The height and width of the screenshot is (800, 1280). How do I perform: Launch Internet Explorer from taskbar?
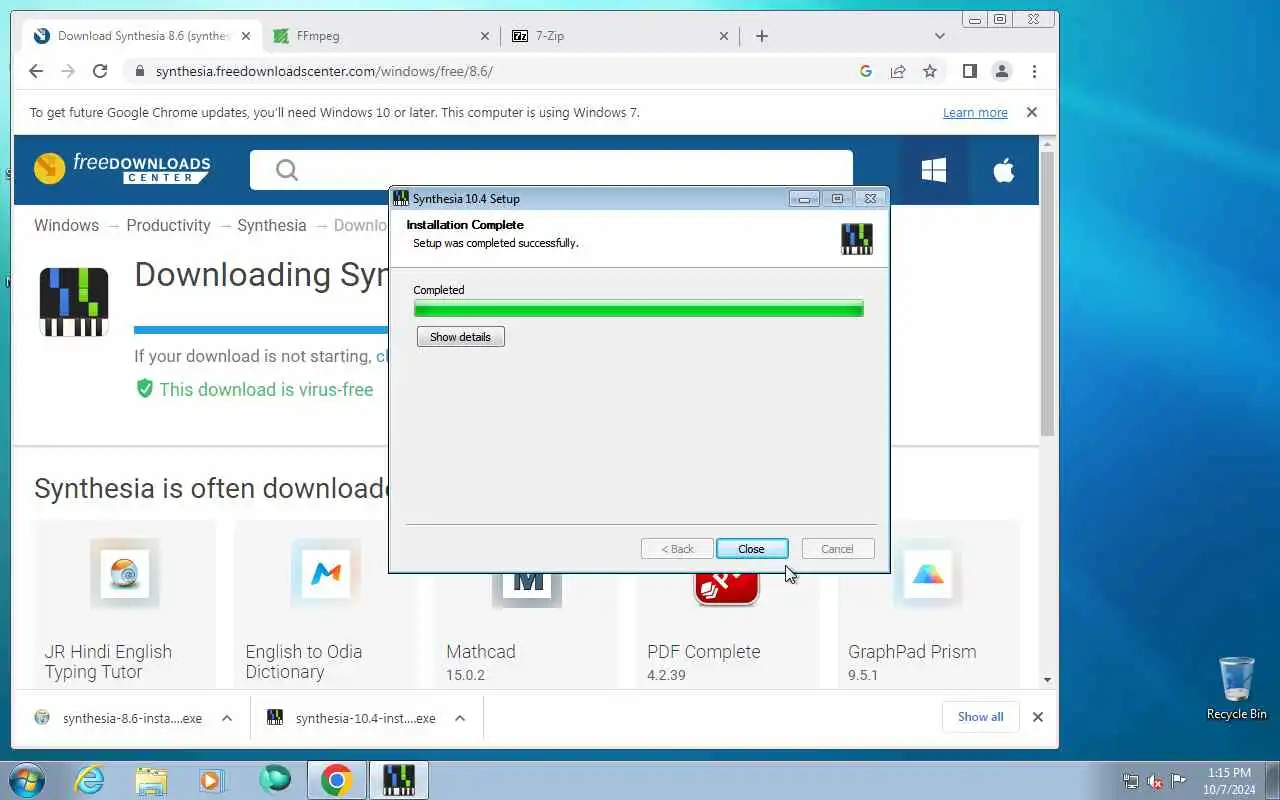coord(90,780)
